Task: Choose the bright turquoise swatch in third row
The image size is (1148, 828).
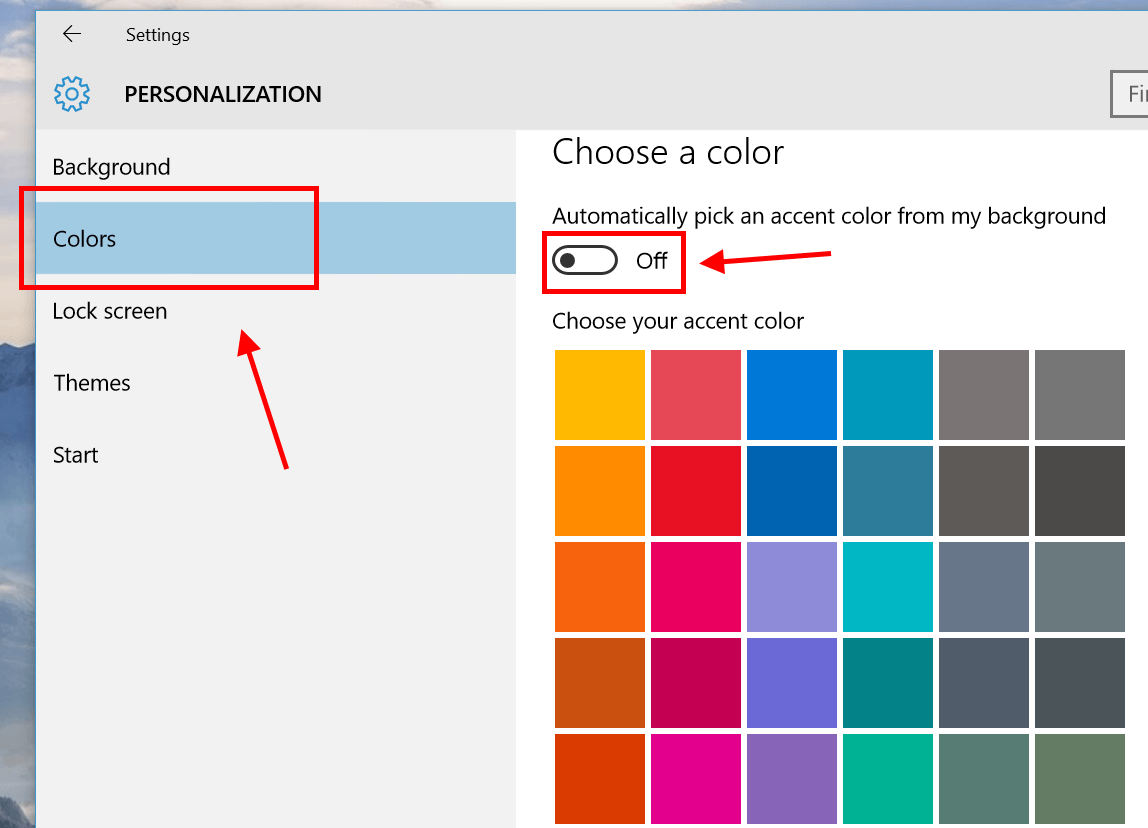Action: point(887,586)
